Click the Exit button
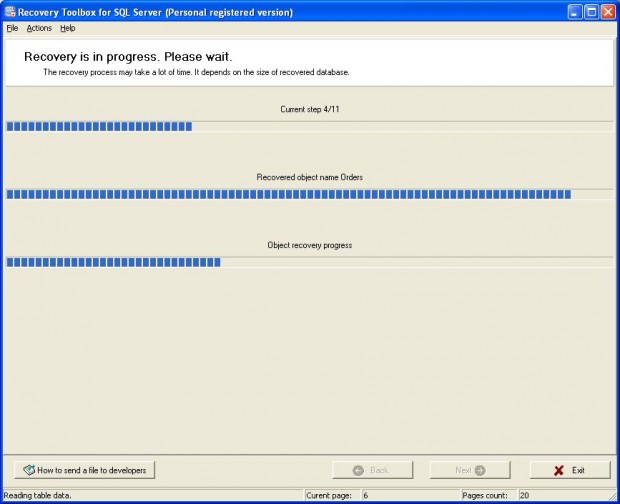The image size is (620, 504). [570, 470]
